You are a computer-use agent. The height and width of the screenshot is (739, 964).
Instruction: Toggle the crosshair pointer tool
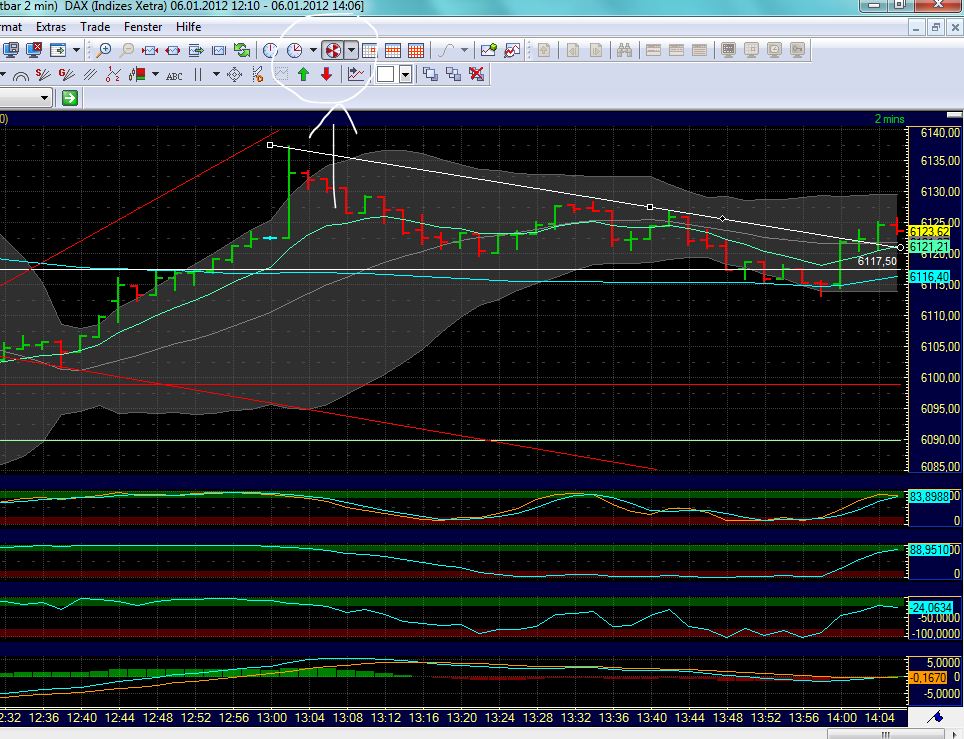236,74
